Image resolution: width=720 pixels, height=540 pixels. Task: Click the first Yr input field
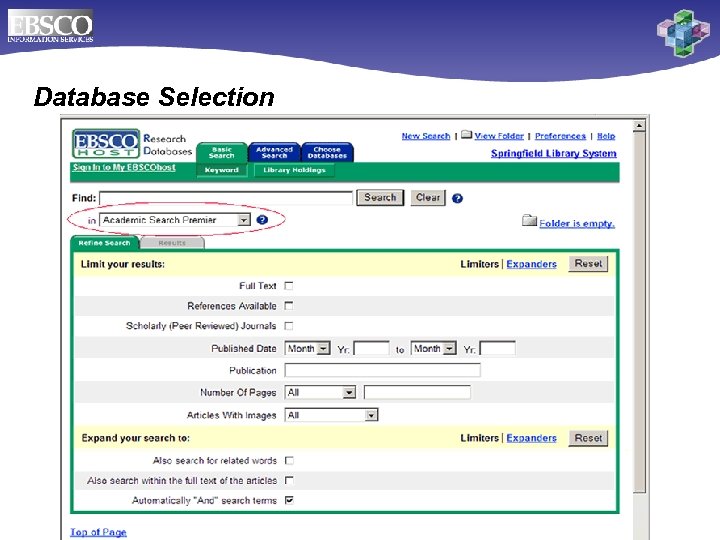[371, 349]
